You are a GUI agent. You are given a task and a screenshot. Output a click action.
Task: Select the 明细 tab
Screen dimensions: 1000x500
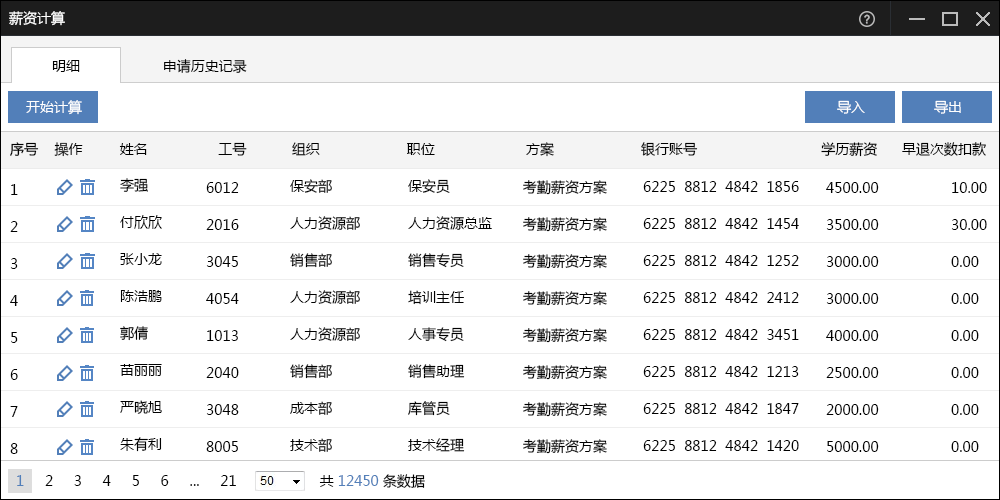[66, 66]
